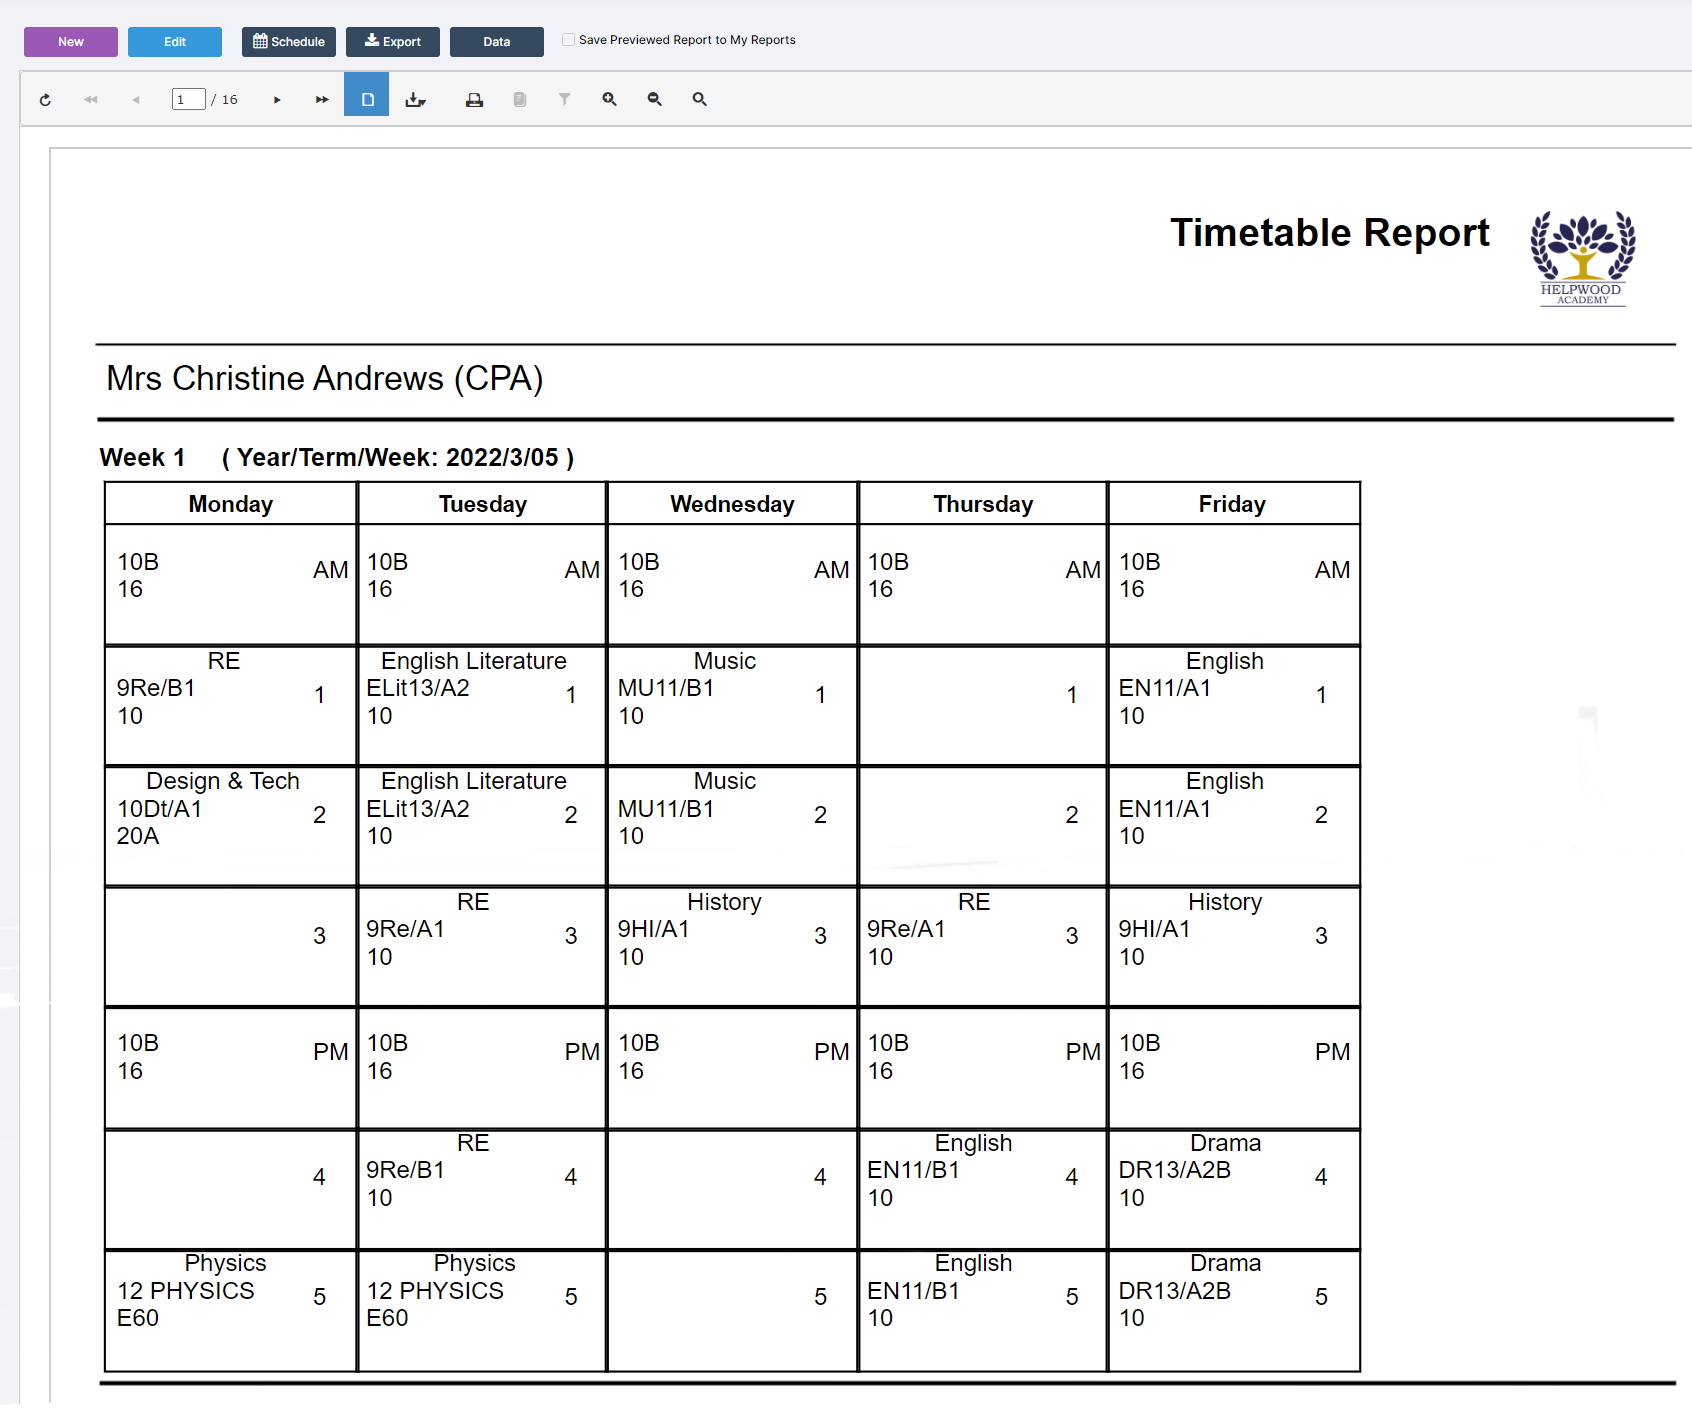The image size is (1692, 1413).
Task: Toggle the text selection tool
Action: [519, 99]
